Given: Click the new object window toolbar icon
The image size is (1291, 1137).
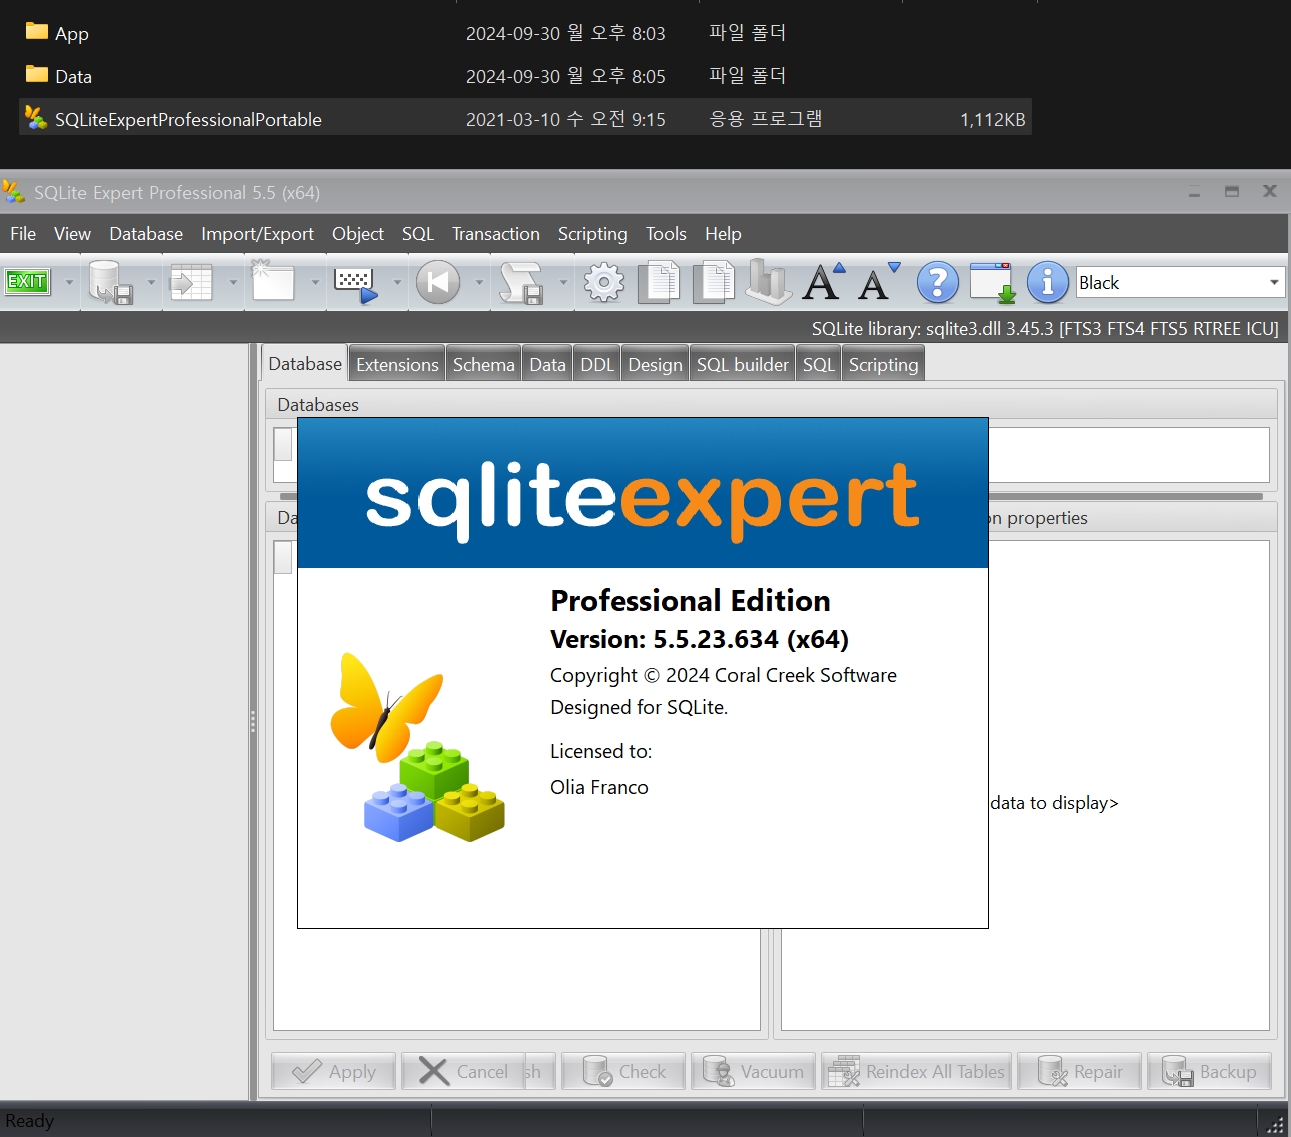Looking at the screenshot, I should (272, 281).
